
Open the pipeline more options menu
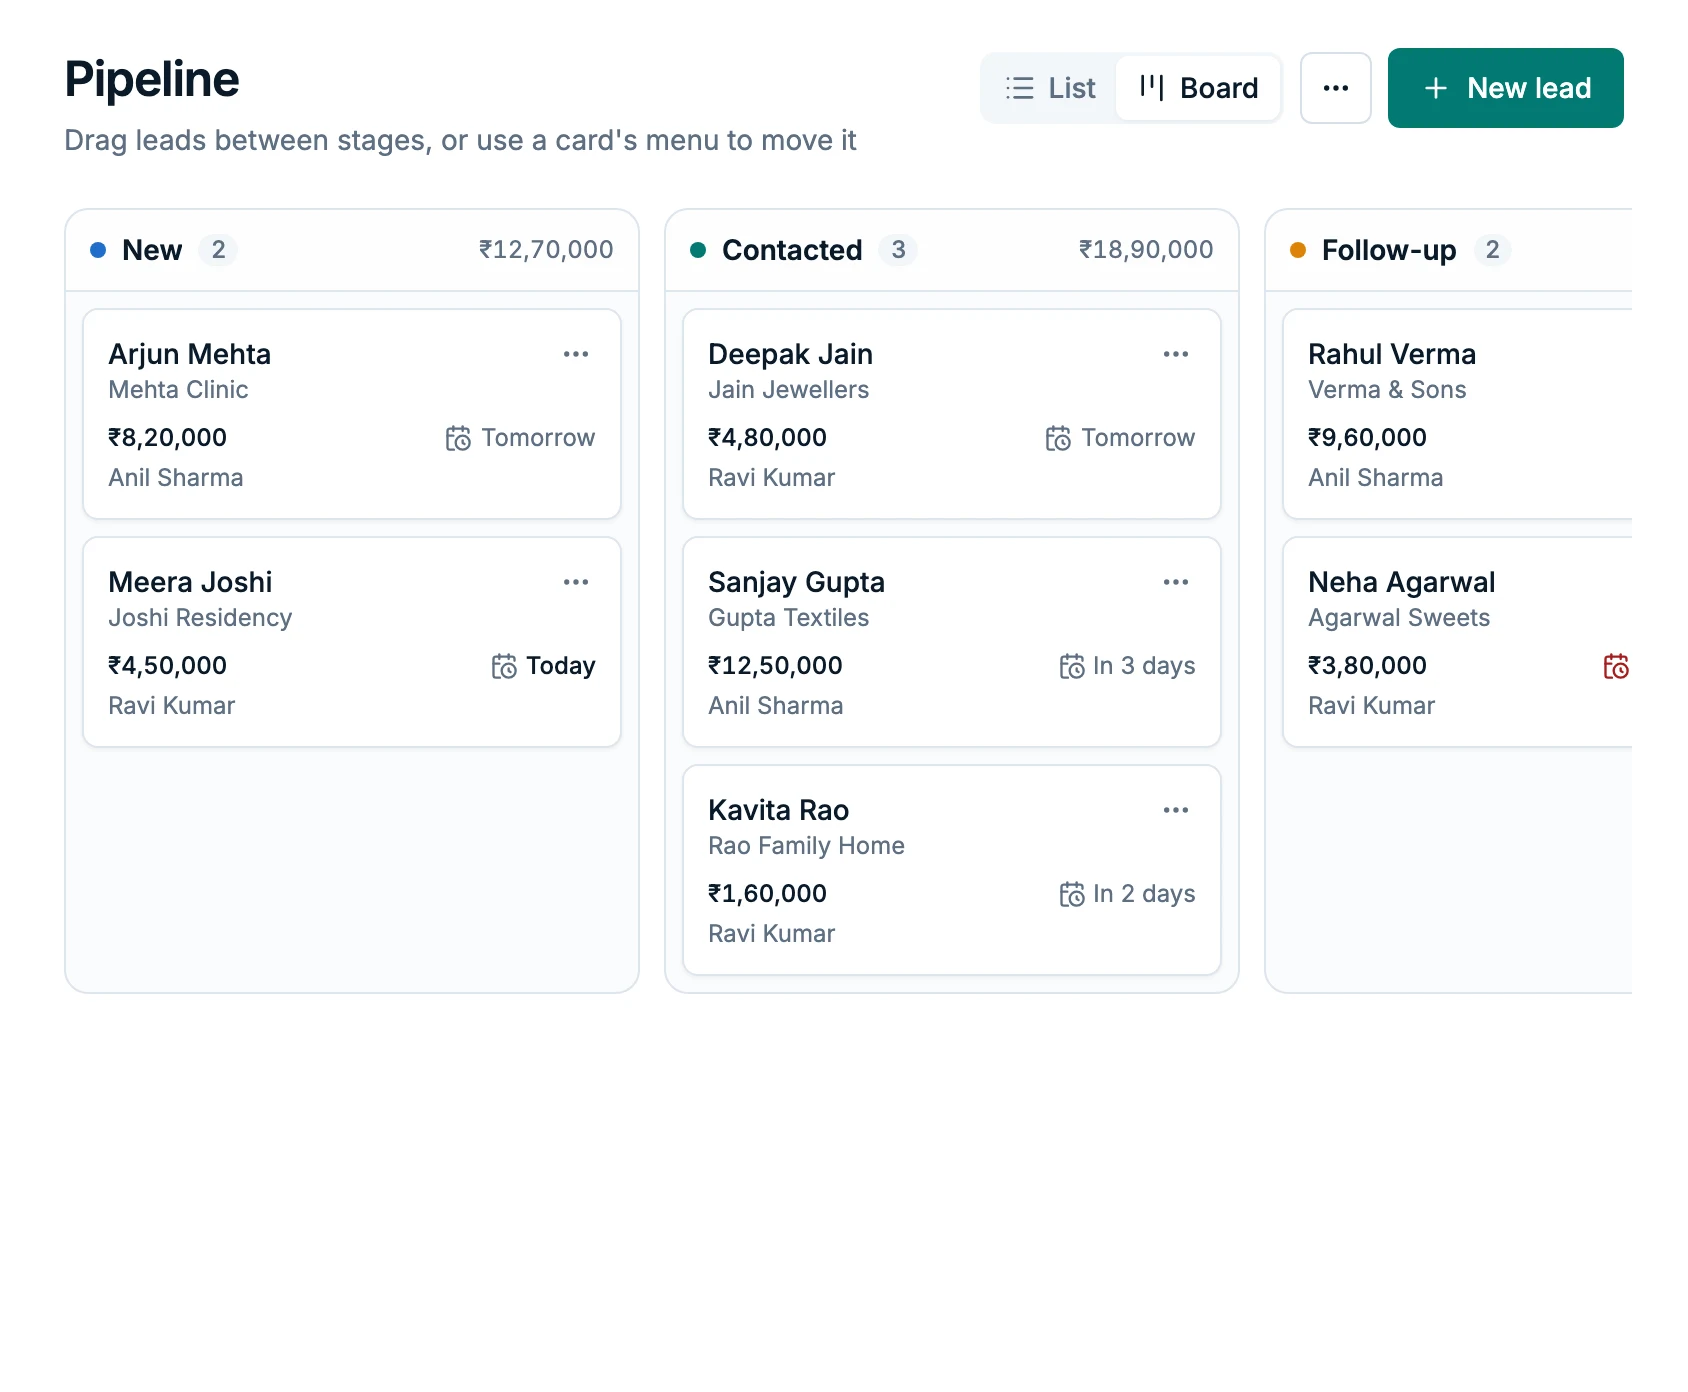pos(1336,88)
